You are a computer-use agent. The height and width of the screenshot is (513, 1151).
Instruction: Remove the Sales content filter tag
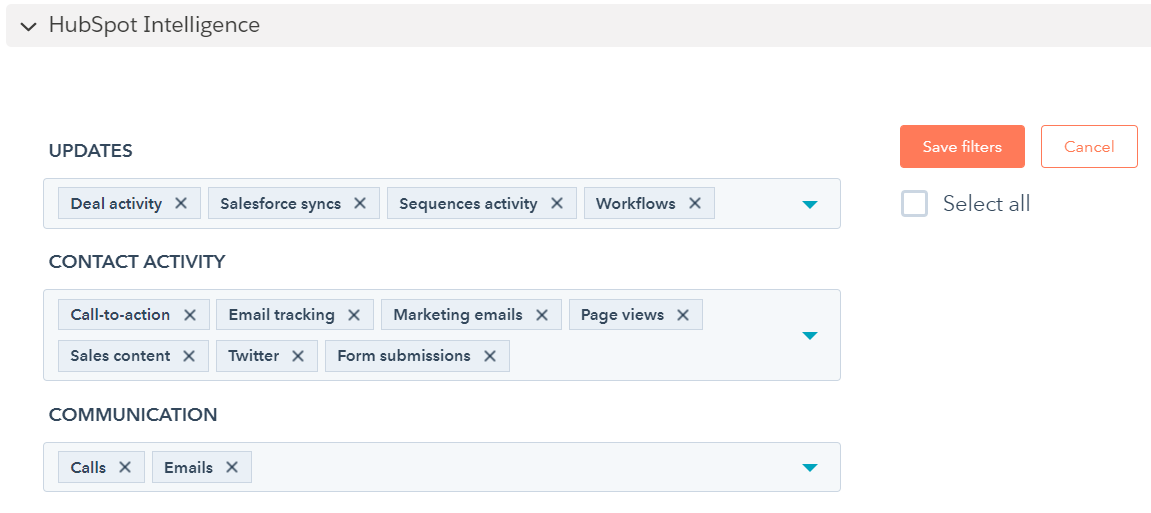click(189, 356)
